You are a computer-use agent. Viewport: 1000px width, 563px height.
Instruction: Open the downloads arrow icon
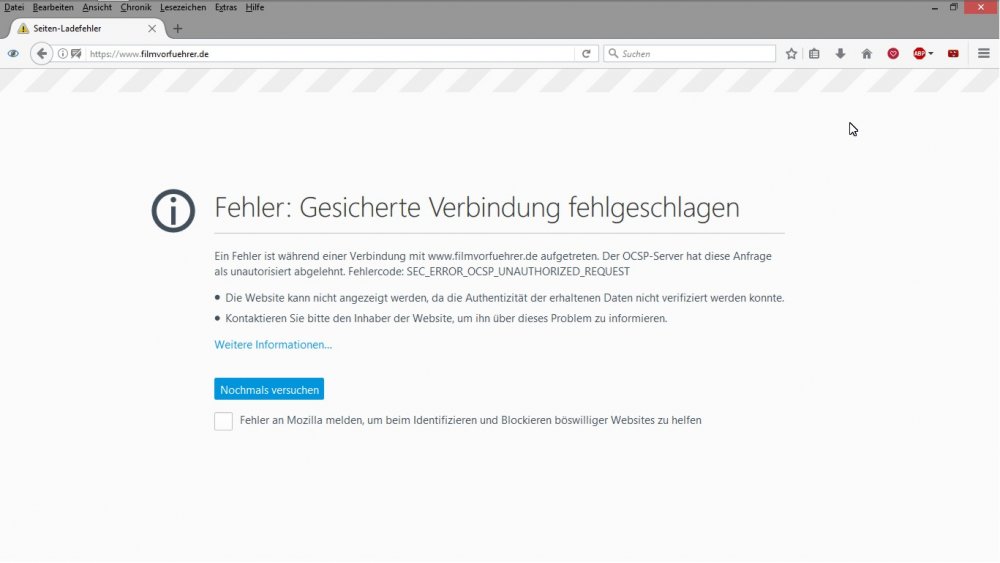tap(840, 54)
